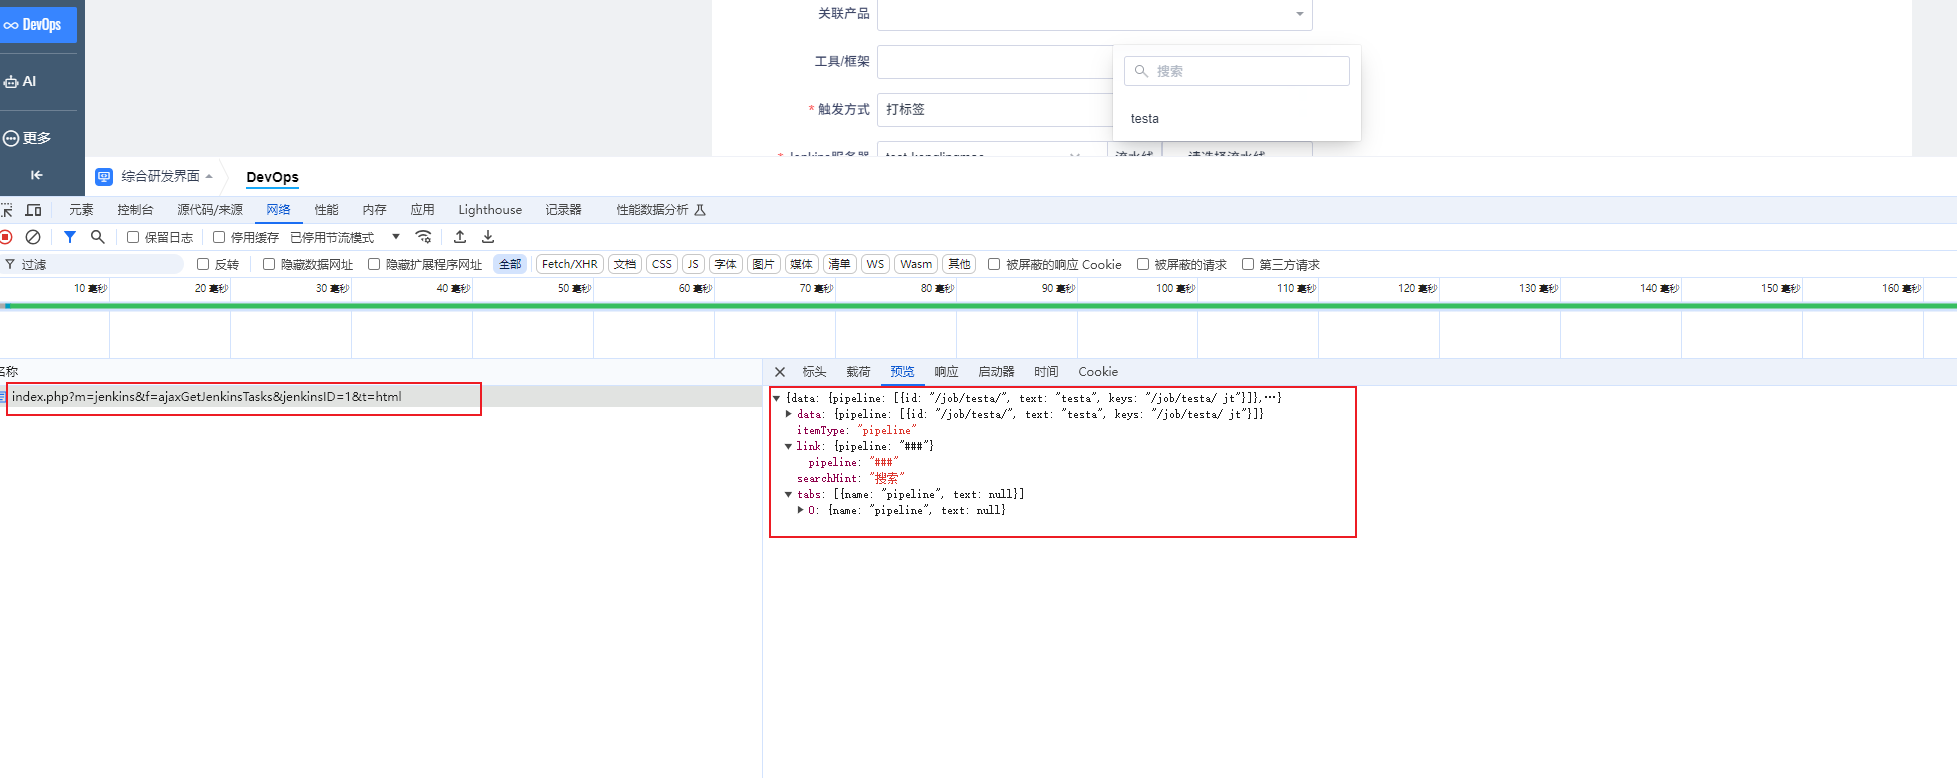
Task: Switch to 控制台 DevTools tab
Action: pos(135,210)
